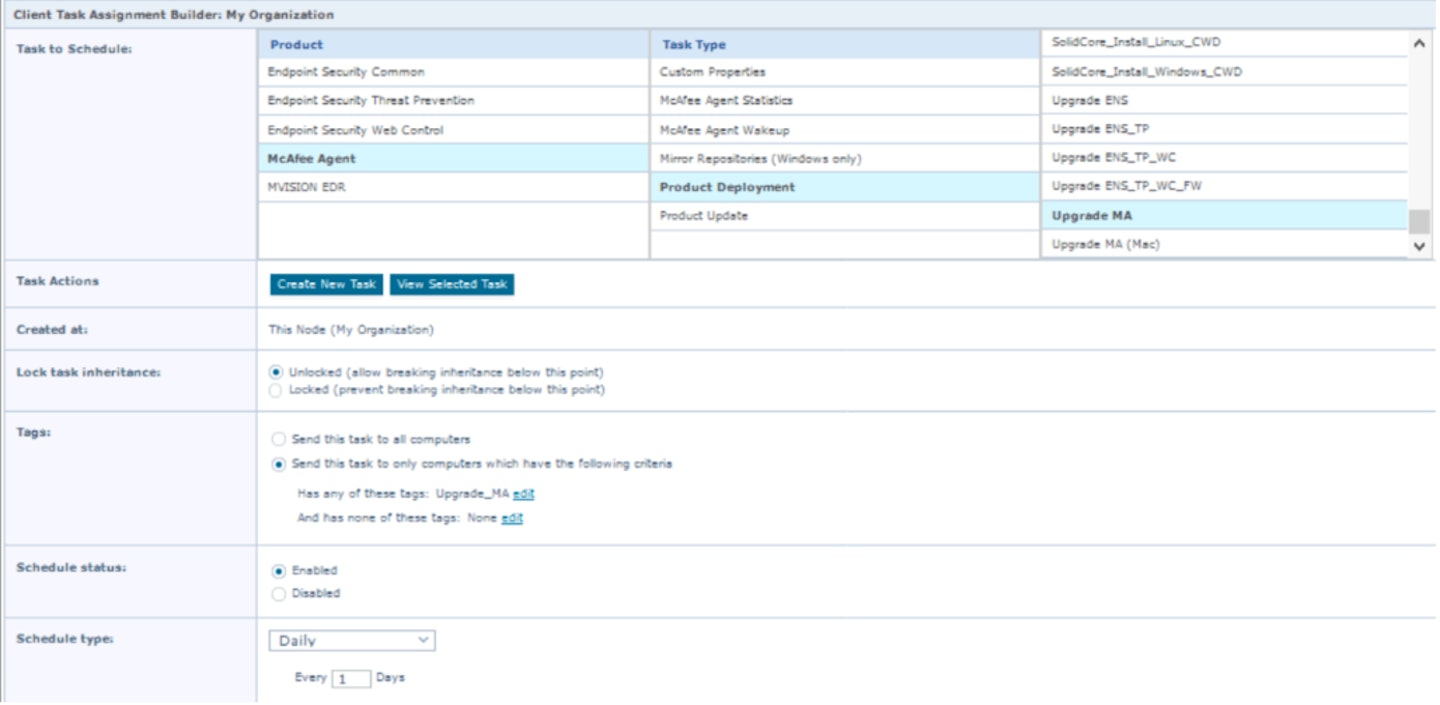Select Unlocked task inheritance option
Image resolution: width=1440 pixels, height=705 pixels.
[276, 372]
